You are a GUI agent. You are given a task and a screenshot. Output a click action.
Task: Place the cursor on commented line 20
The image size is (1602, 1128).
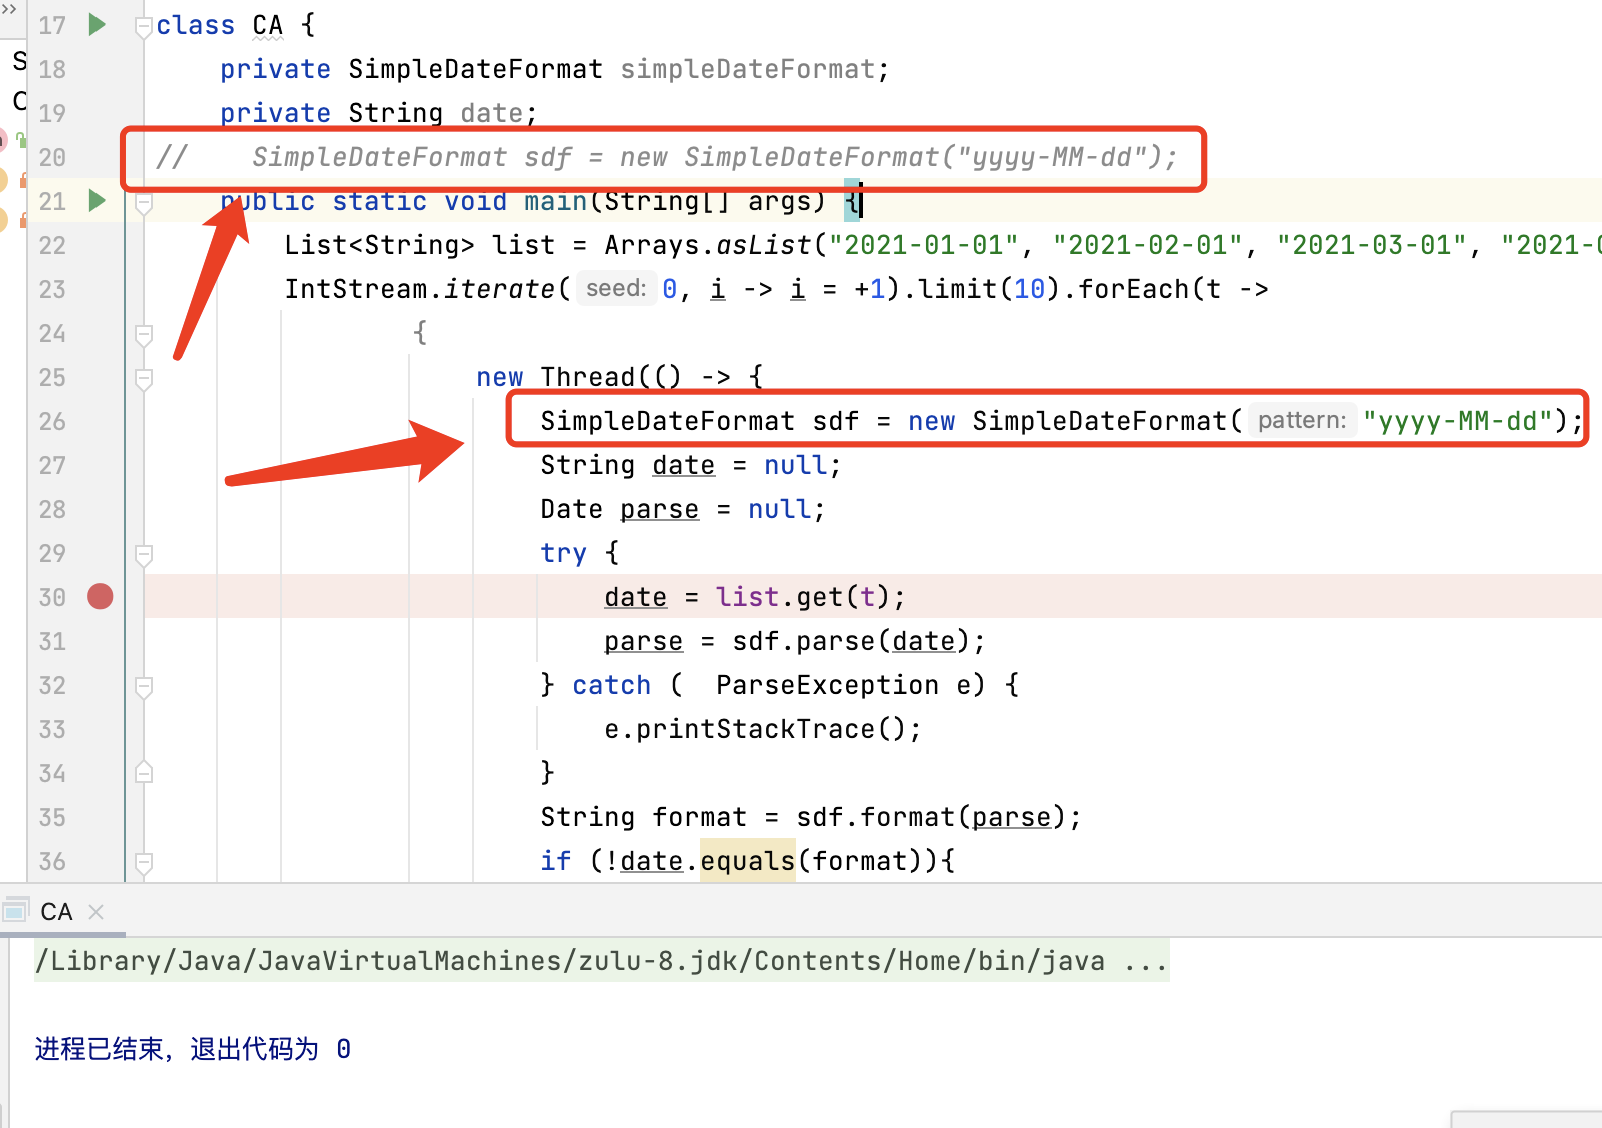tap(700, 157)
